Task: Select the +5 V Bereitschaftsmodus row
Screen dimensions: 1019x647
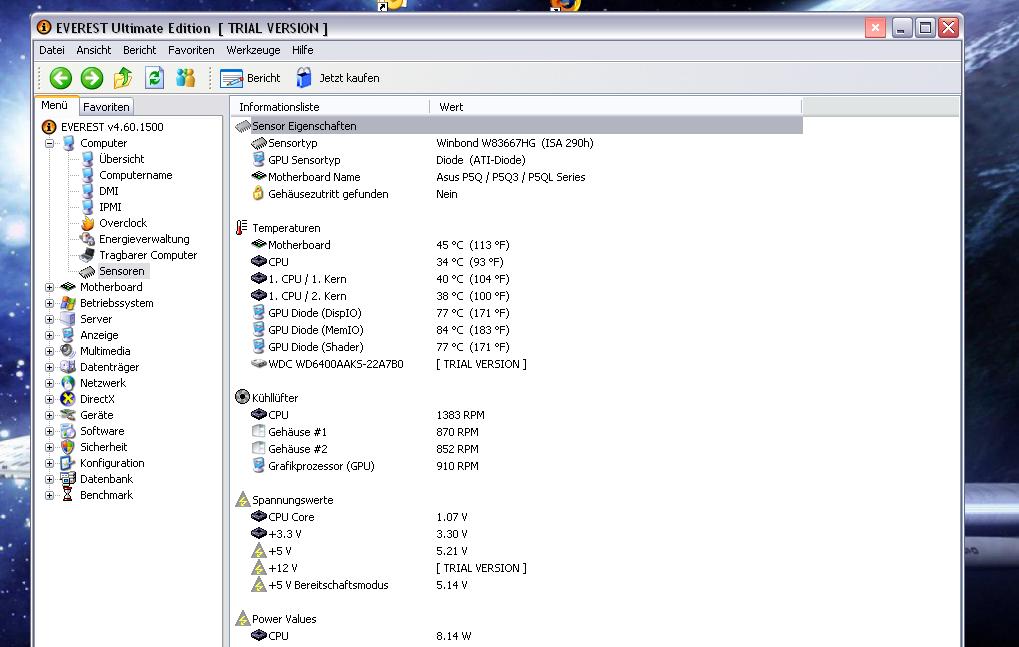Action: coord(518,585)
